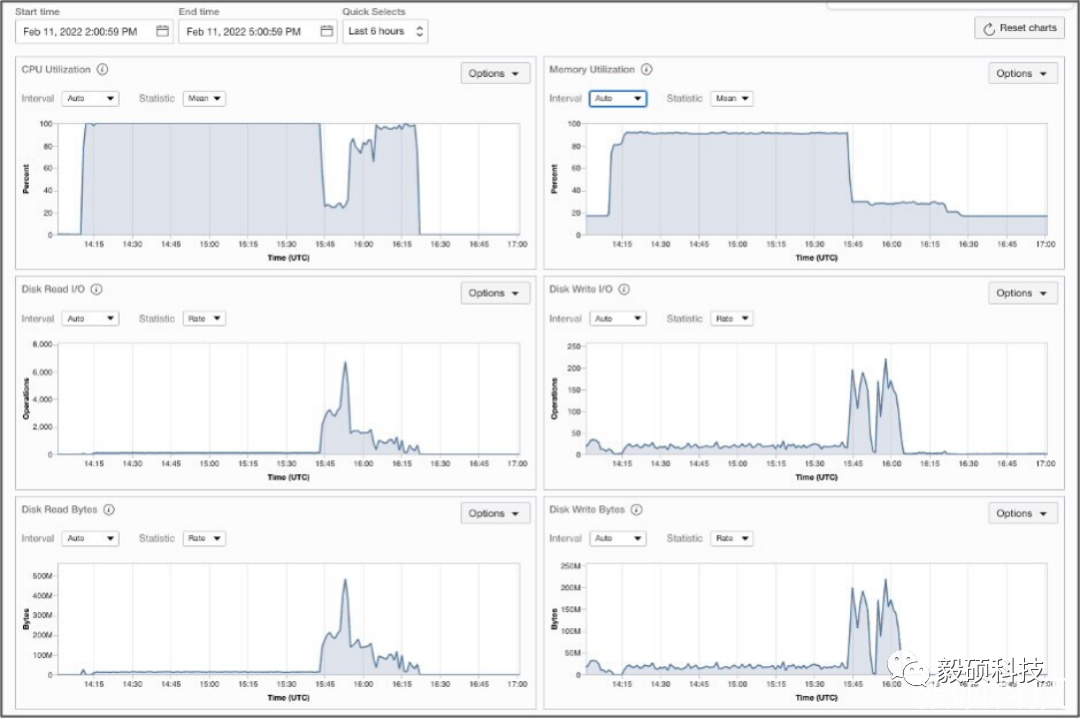
Task: Click the info icon beside Disk Read Bytes
Action: (x=109, y=510)
